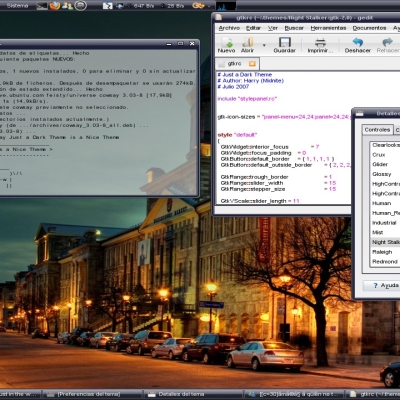Switch to gtkrc gedit taskbar item
The width and height of the screenshot is (400, 400).
(373, 394)
